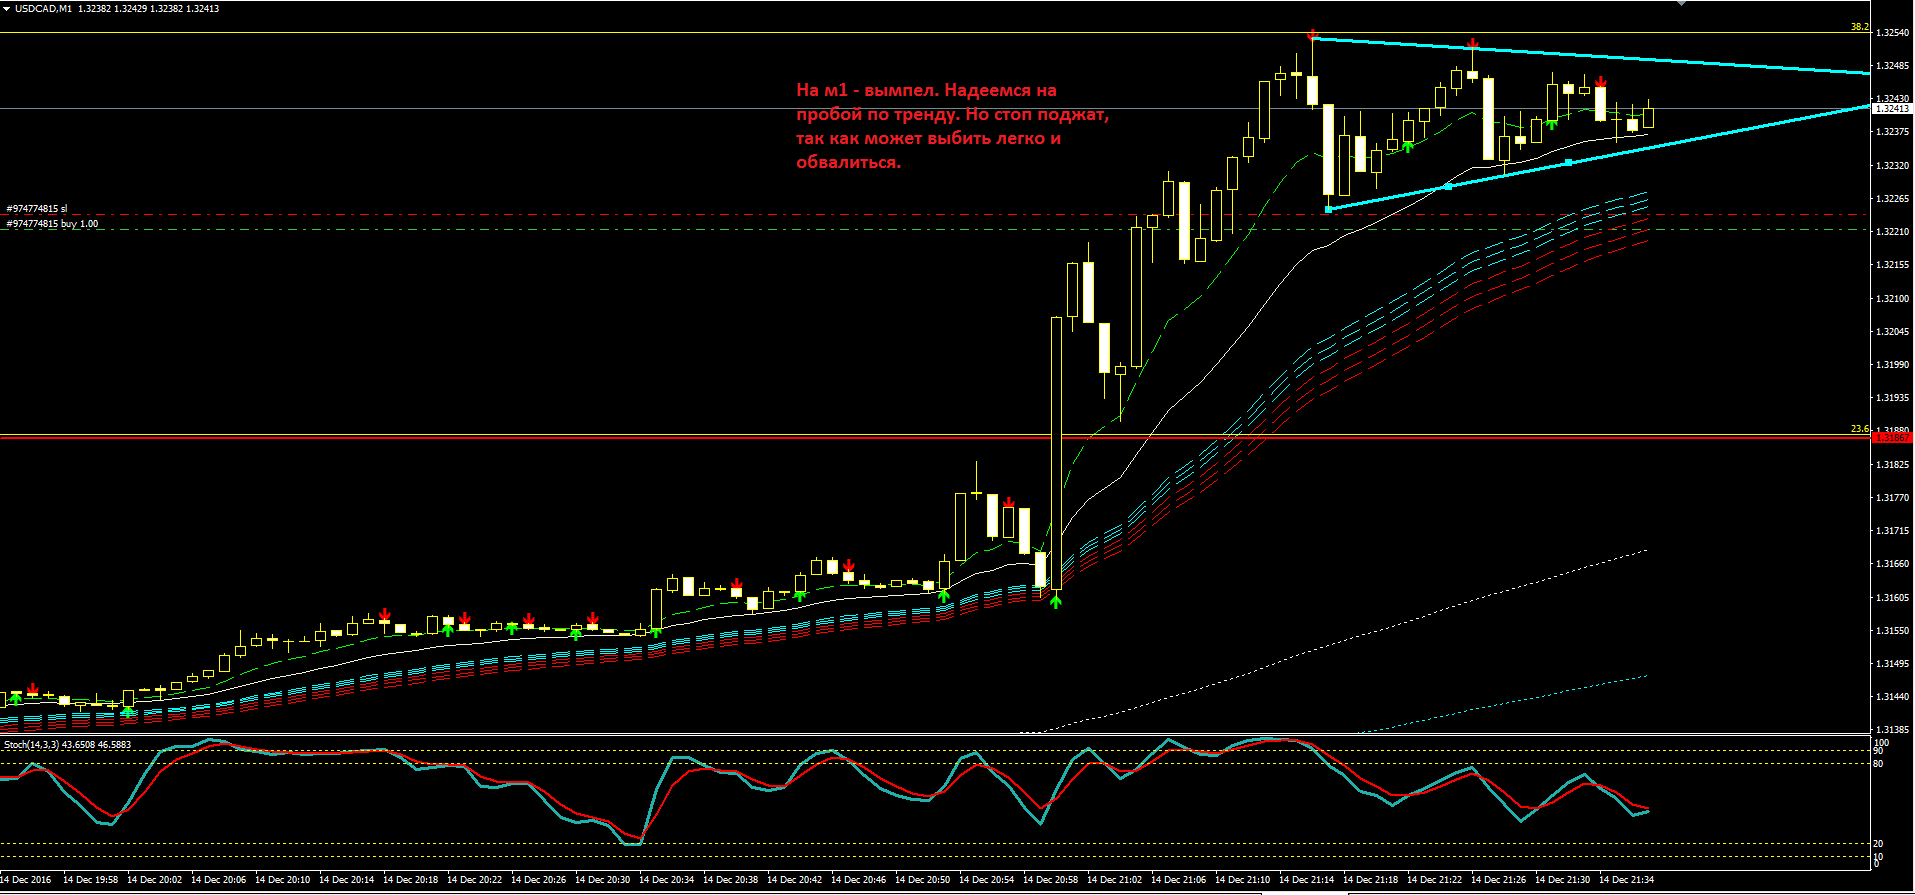Click the red price tag 1.31867
The height and width of the screenshot is (895, 1915).
pos(1891,437)
